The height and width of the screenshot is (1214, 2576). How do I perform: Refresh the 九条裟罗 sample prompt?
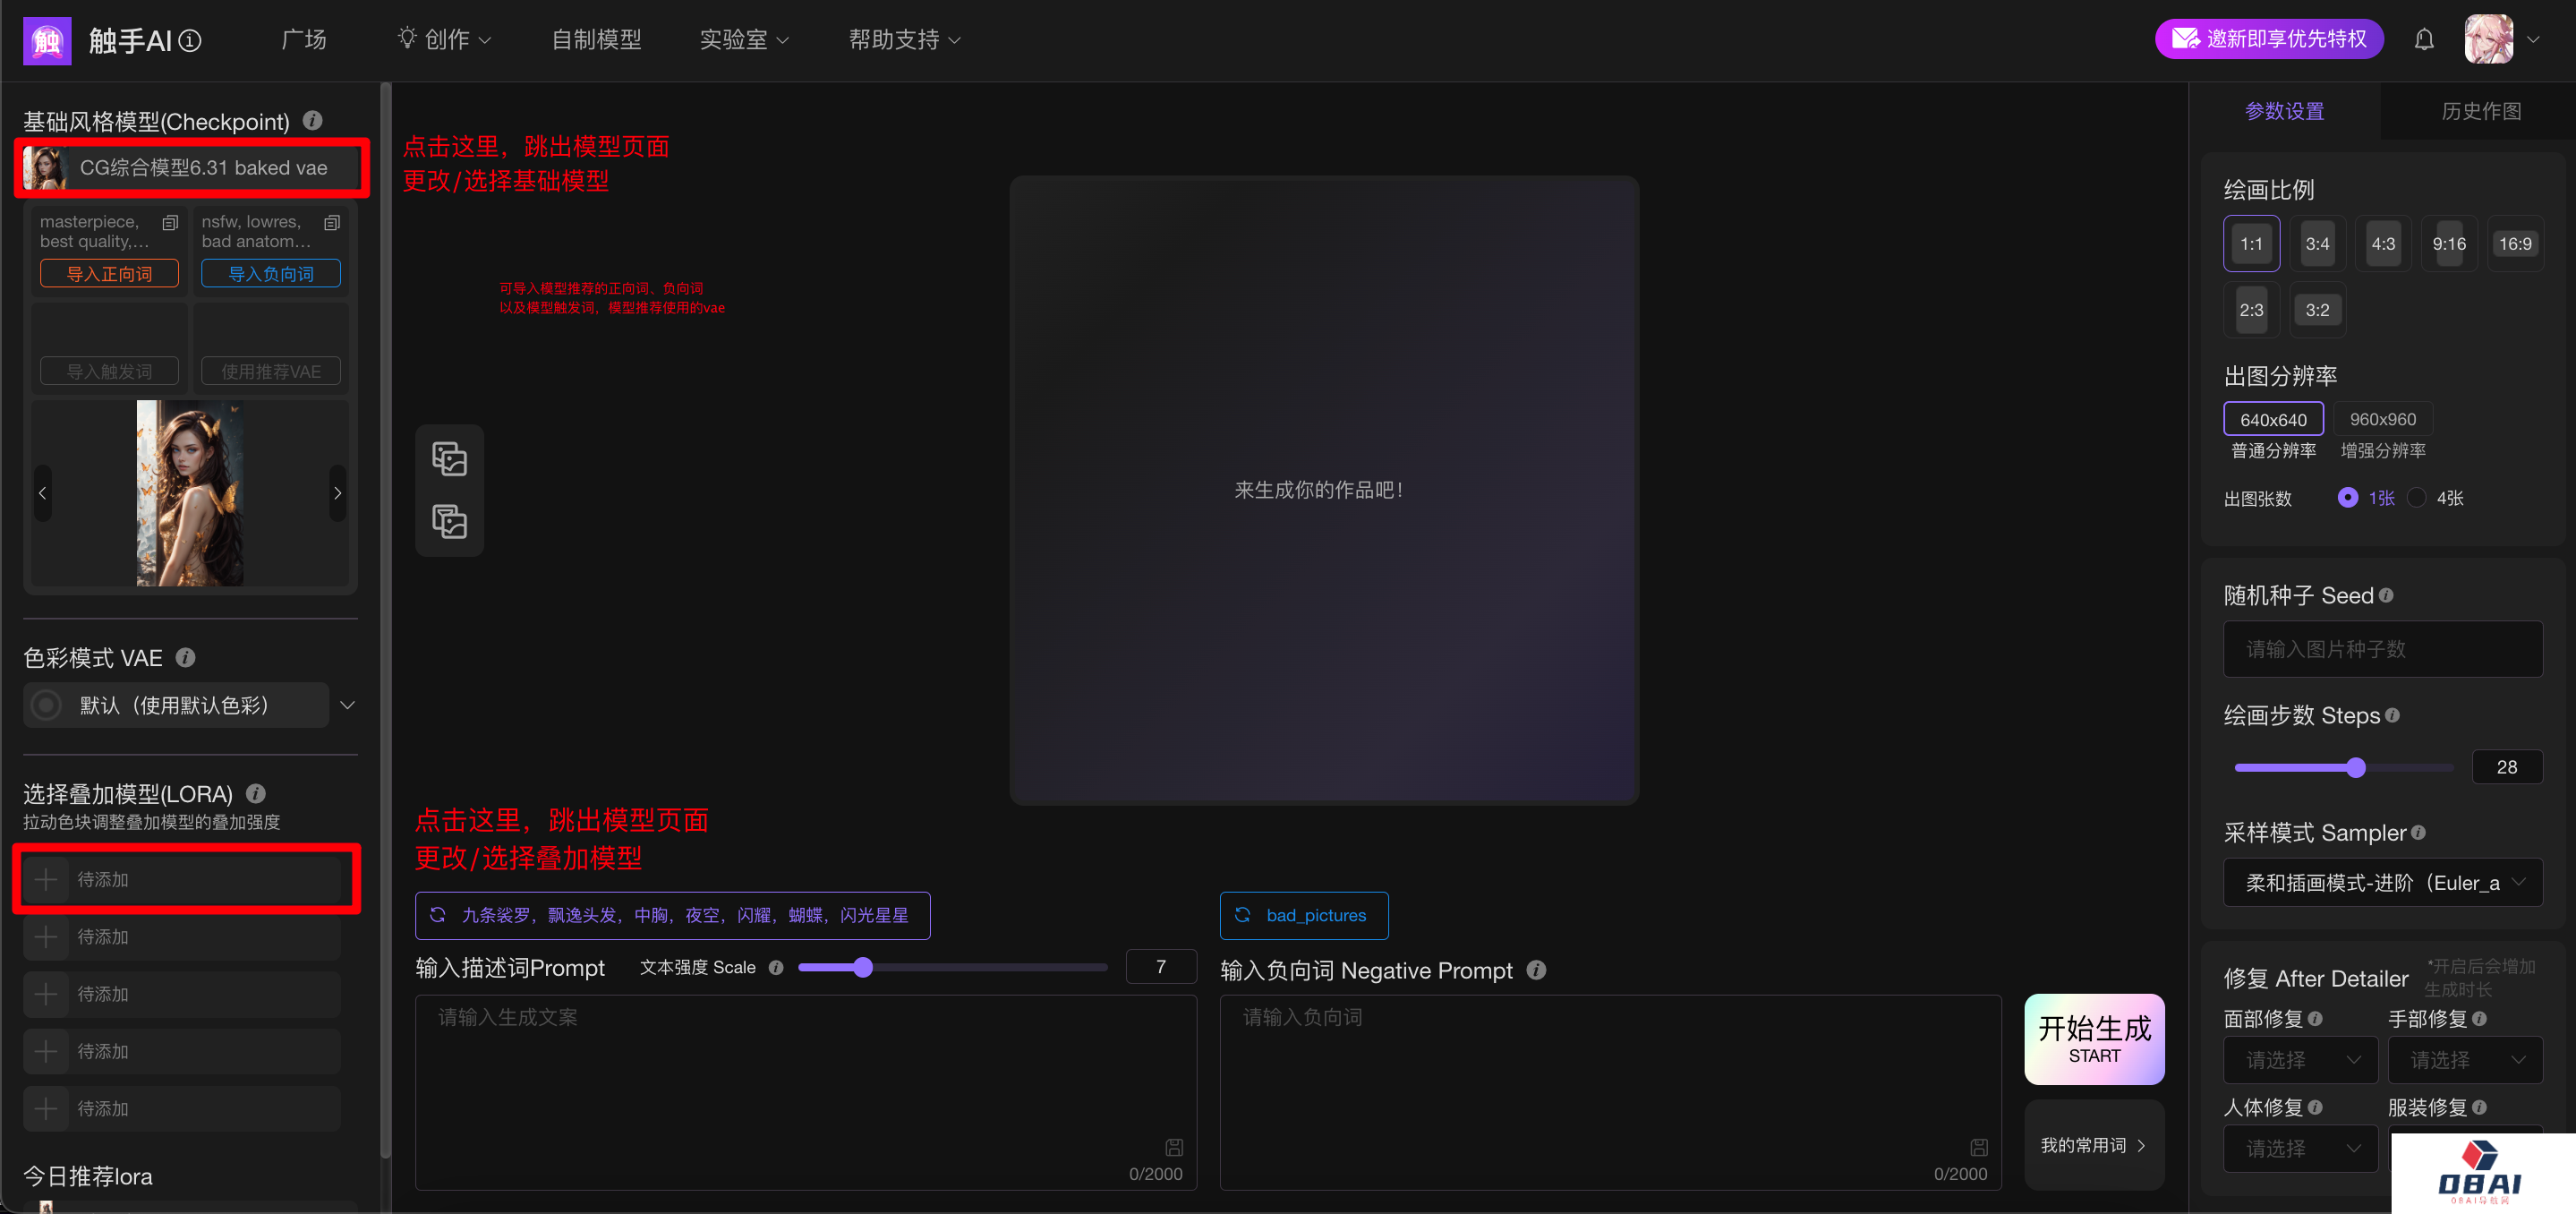pos(438,915)
